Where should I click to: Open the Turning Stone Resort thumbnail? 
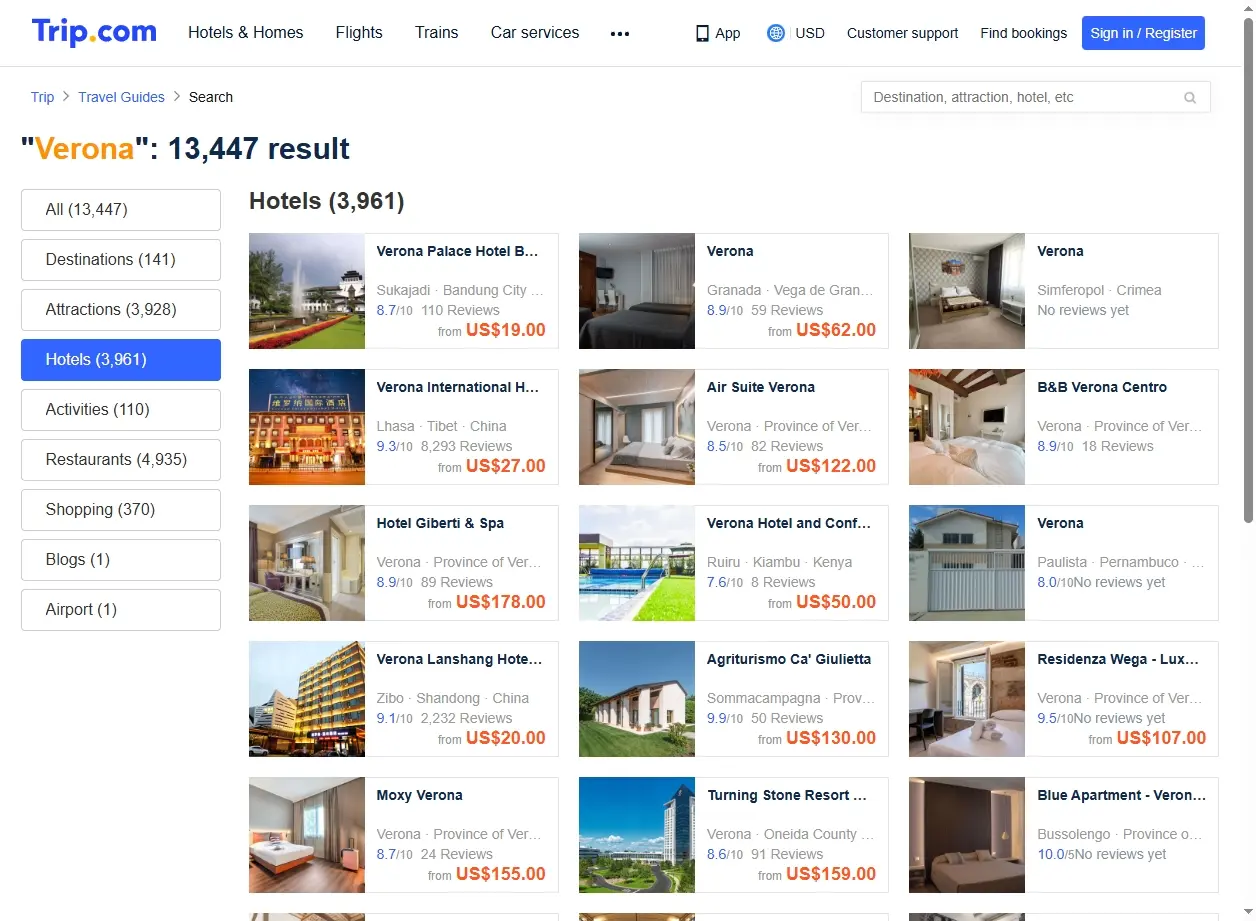pos(637,835)
